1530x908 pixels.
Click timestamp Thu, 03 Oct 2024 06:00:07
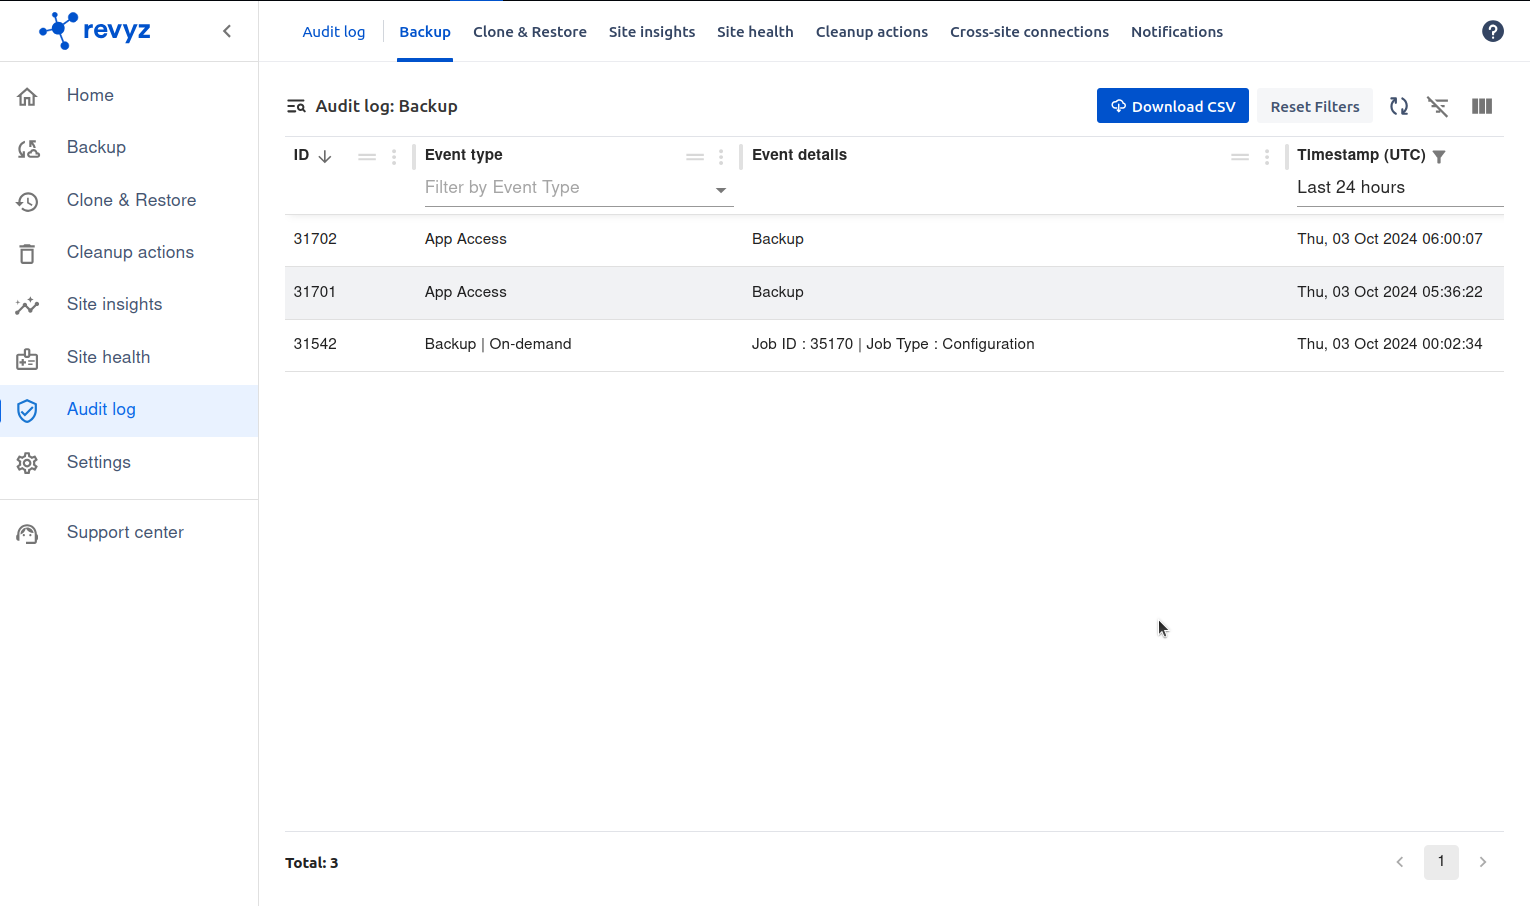tap(1390, 239)
